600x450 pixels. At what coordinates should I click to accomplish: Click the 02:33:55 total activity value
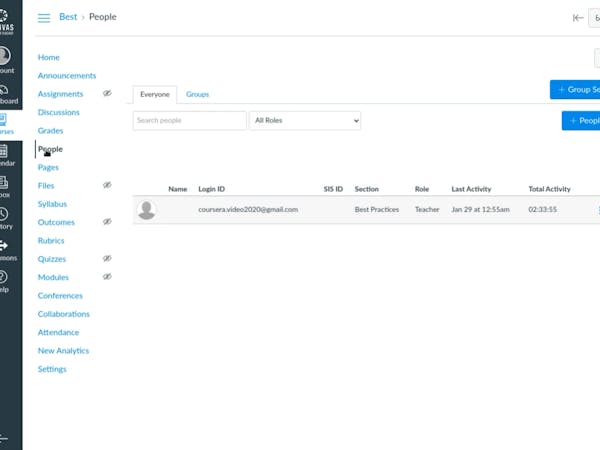(543, 210)
